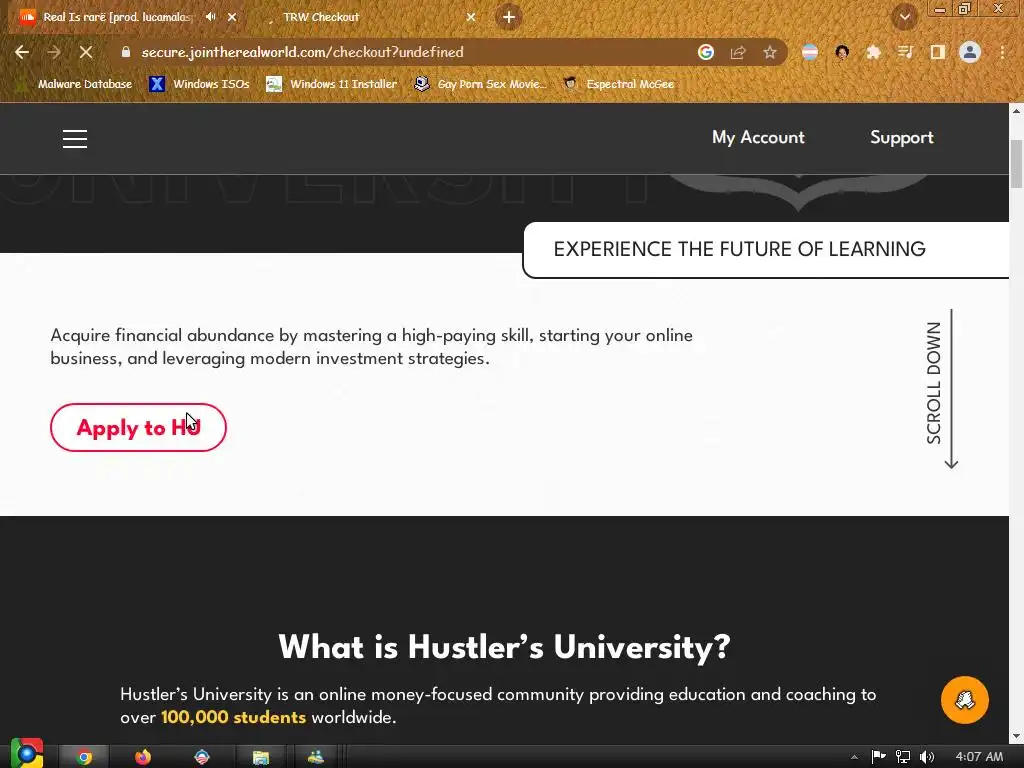
Task: Focus the address bar URL
Action: click(302, 52)
